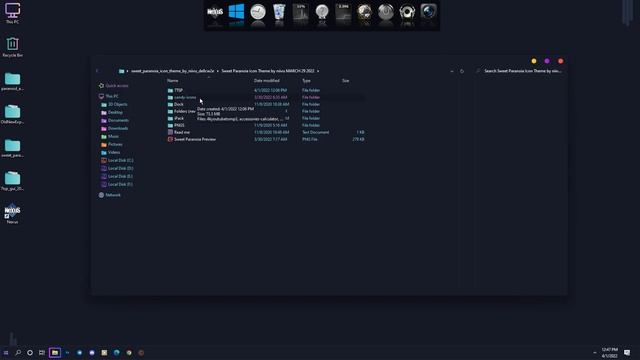Sort by Date modified column header
The width and height of the screenshot is (640, 360).
pyautogui.click(x=267, y=81)
